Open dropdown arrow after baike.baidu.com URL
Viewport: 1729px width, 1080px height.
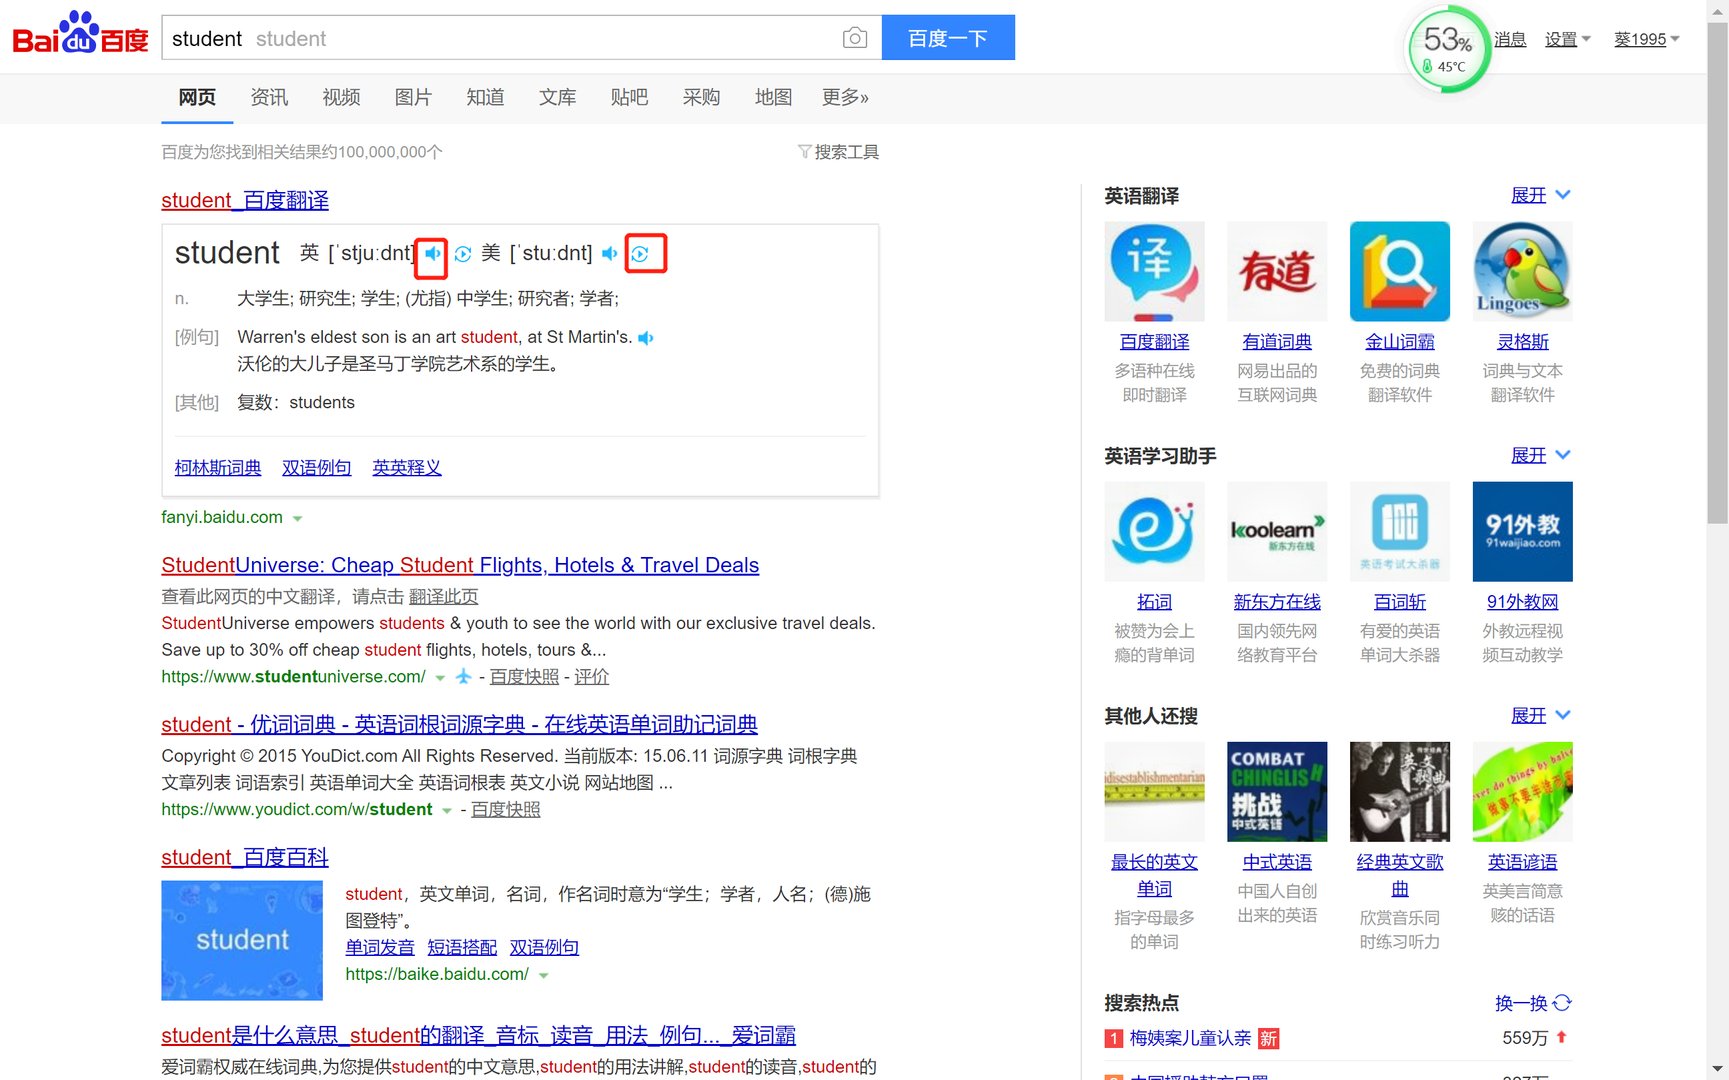543,975
